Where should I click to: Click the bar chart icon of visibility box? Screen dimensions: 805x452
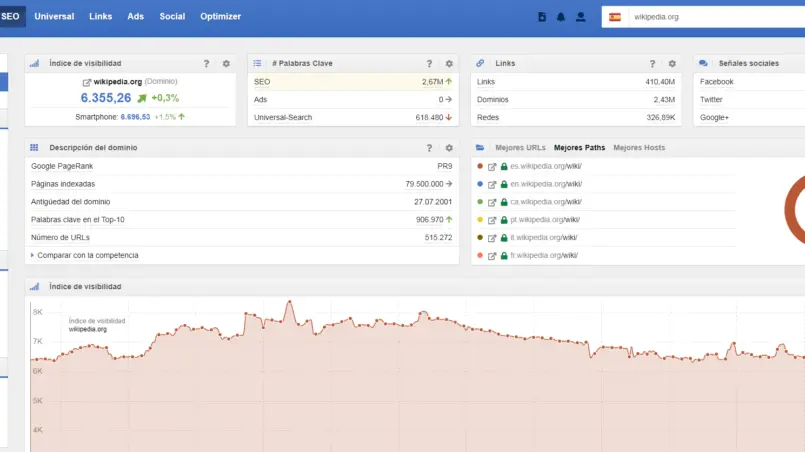pyautogui.click(x=34, y=63)
